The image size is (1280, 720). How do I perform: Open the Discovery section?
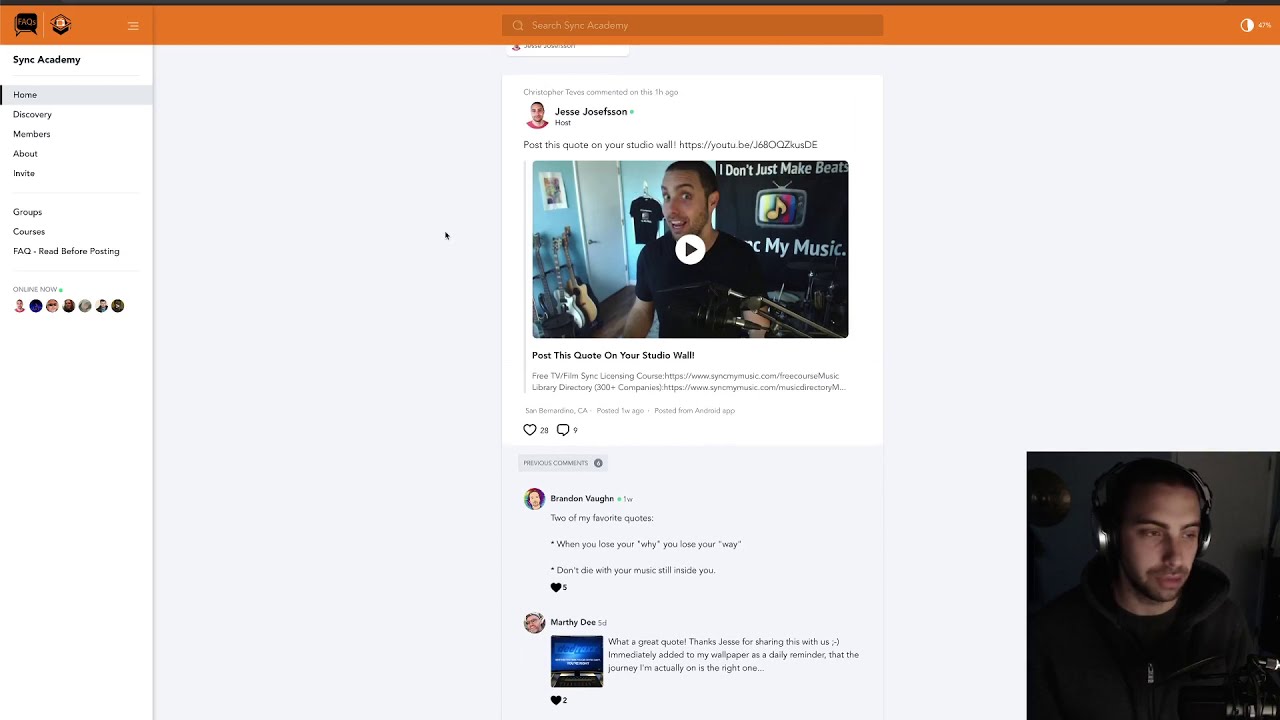coord(32,114)
